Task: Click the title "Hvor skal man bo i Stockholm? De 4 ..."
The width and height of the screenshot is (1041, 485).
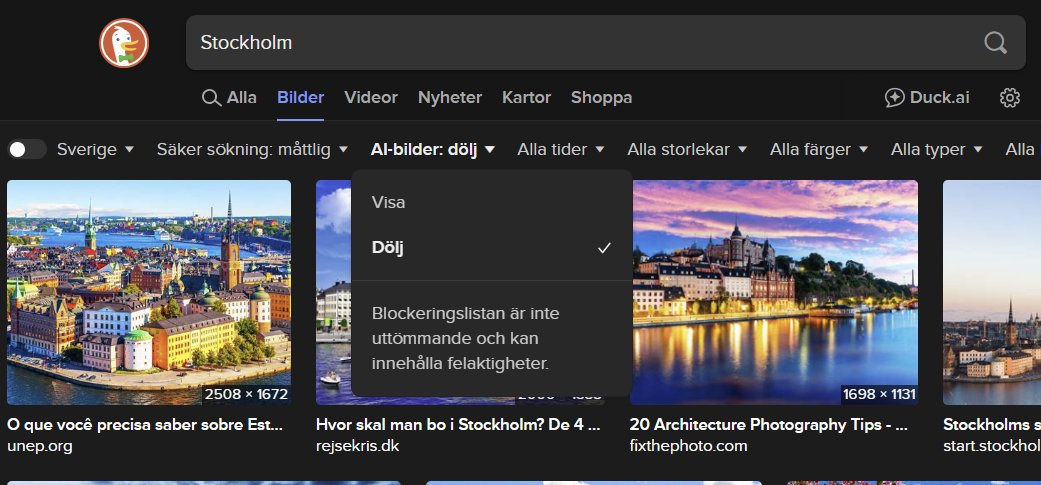Action: coord(458,425)
